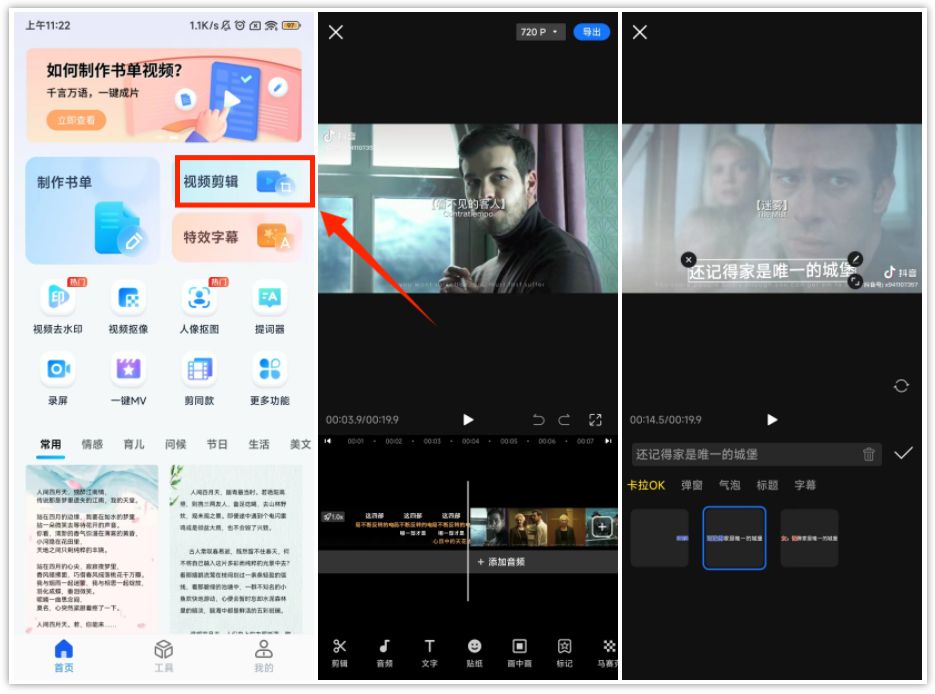Scale the subtitle via resize handle
This screenshot has height=694, width=935.
[x=855, y=281]
